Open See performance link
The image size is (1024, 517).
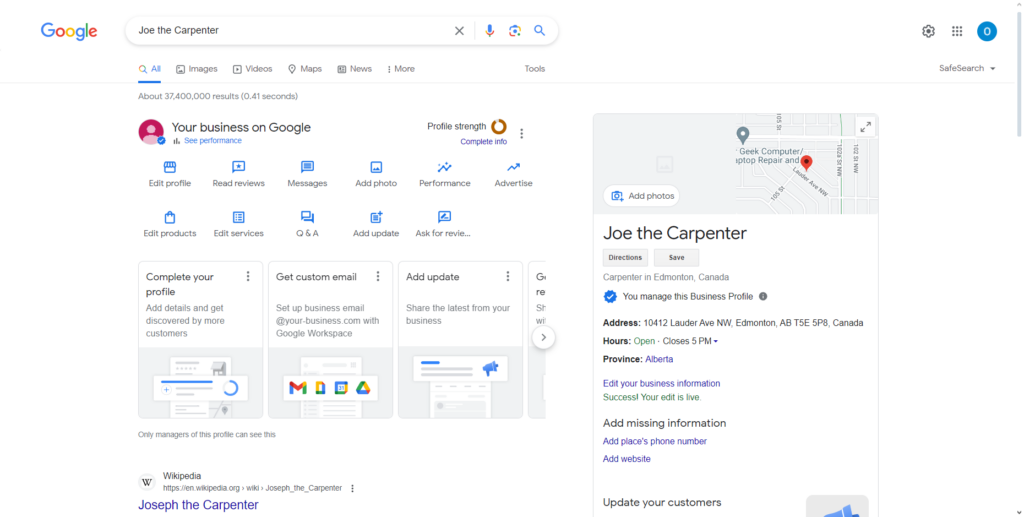[x=212, y=140]
